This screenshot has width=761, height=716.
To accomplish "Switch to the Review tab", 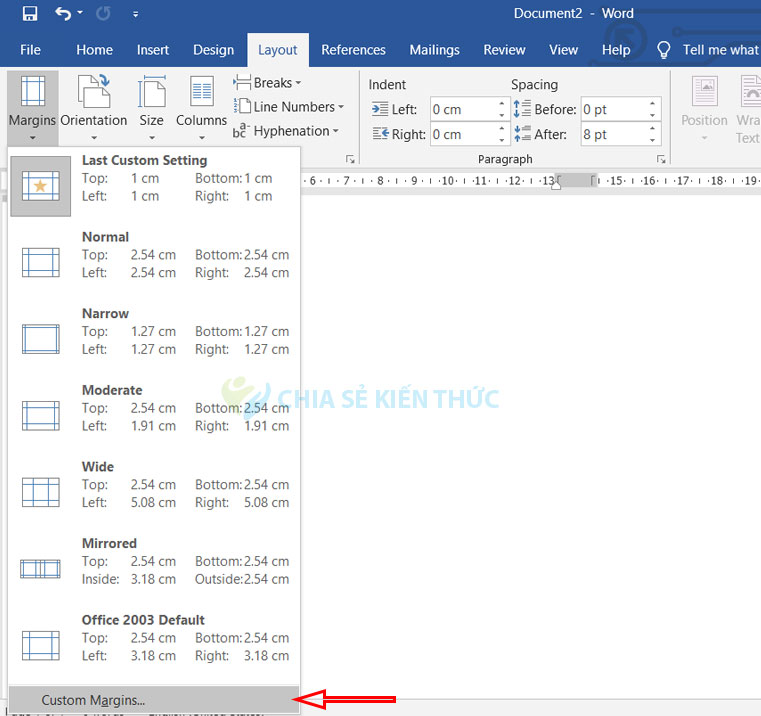I will click(x=504, y=50).
